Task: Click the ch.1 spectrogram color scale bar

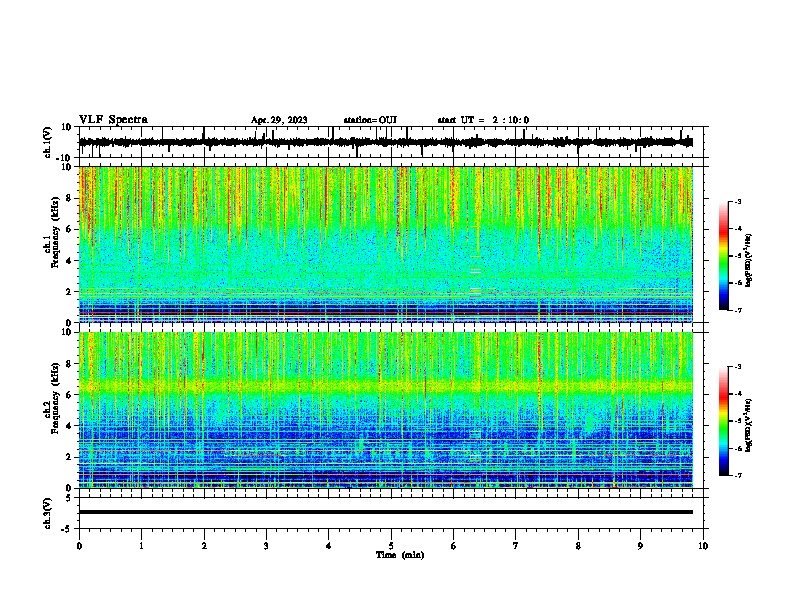Action: (x=723, y=256)
